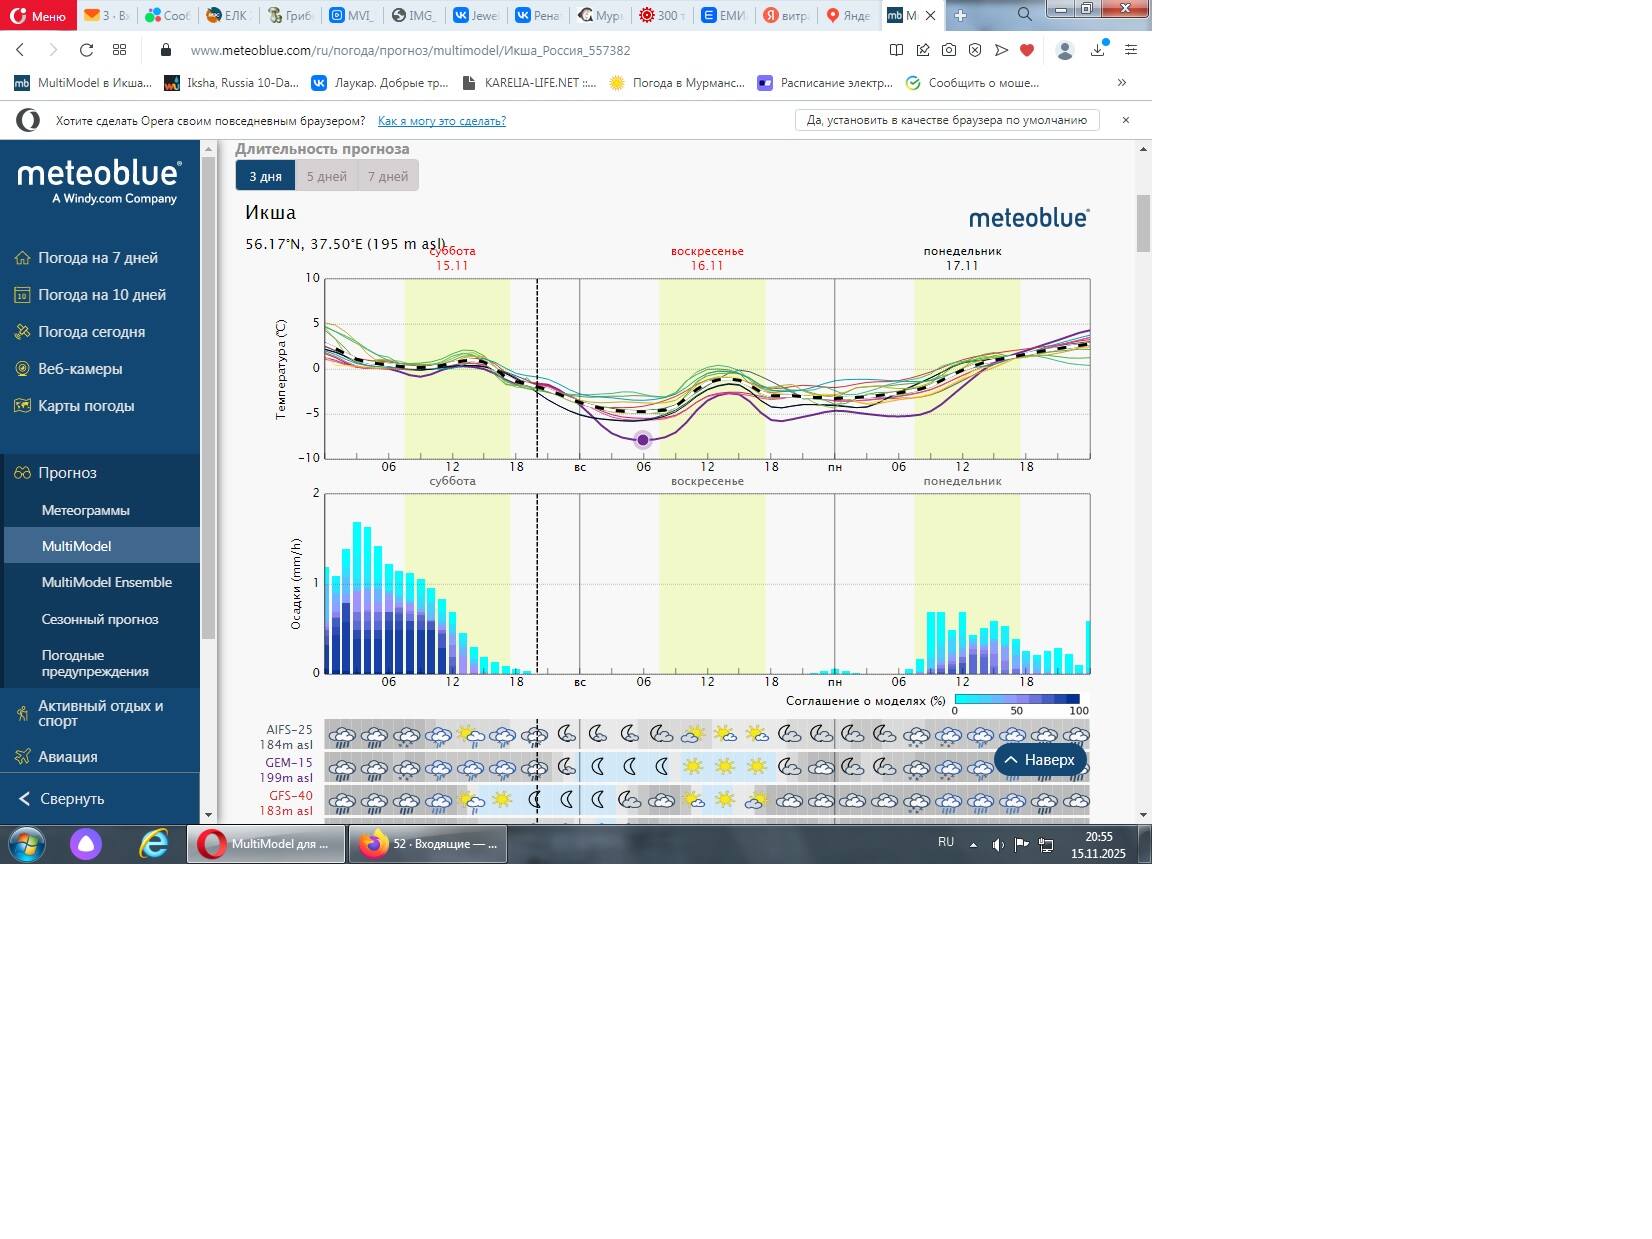Open the user profile icon in toolbar
Image resolution: width=1652 pixels, height=1239 pixels.
point(1065,50)
